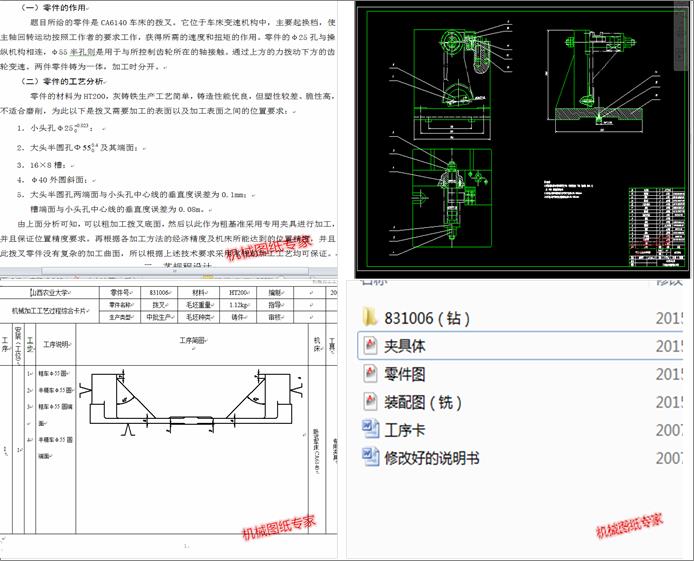Select the 零件图 DWG file icon
Viewport: 694px width, 561px height.
[370, 373]
